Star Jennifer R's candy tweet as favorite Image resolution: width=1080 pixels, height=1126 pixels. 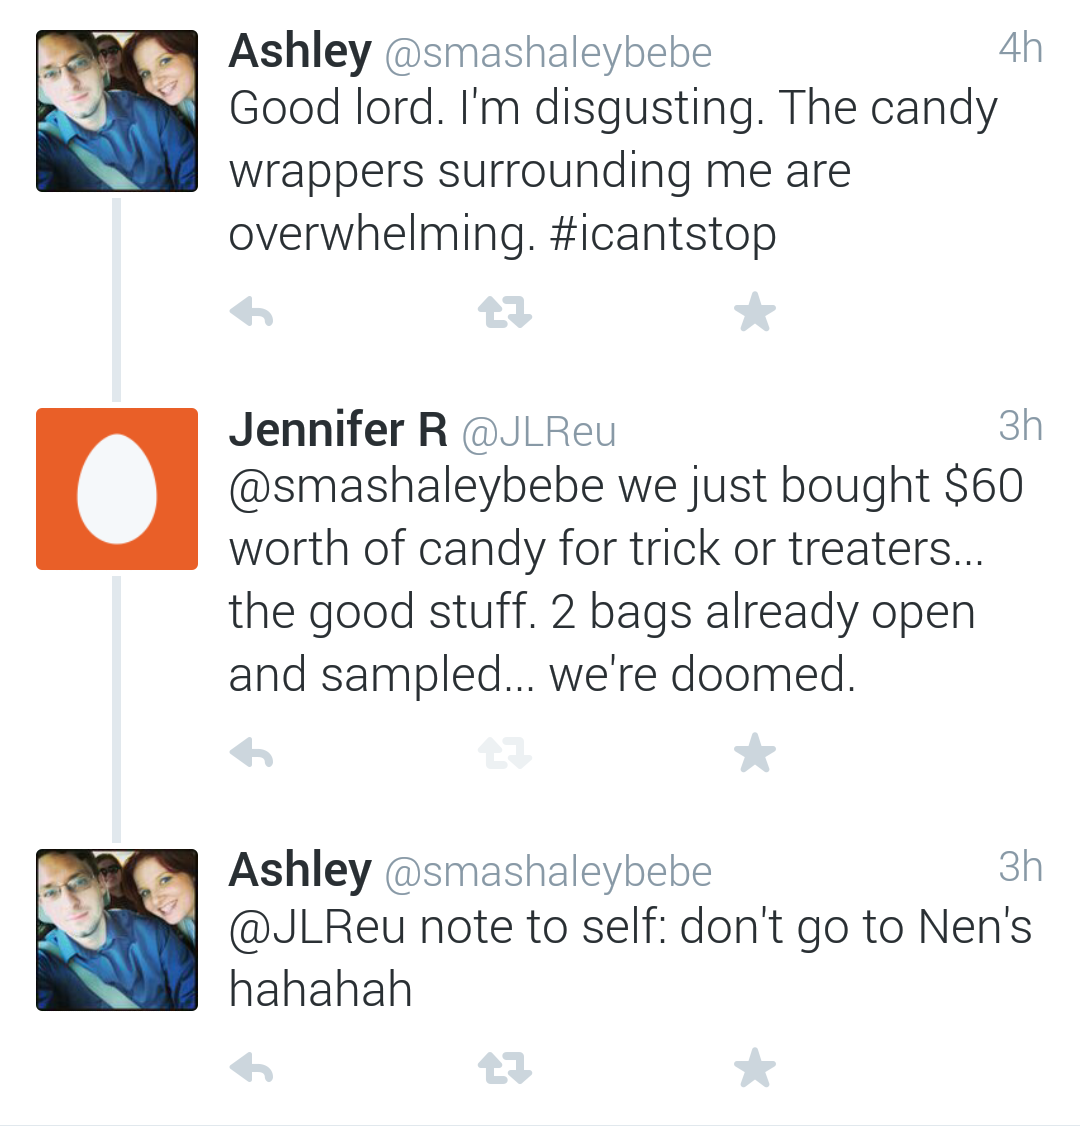[x=754, y=753]
